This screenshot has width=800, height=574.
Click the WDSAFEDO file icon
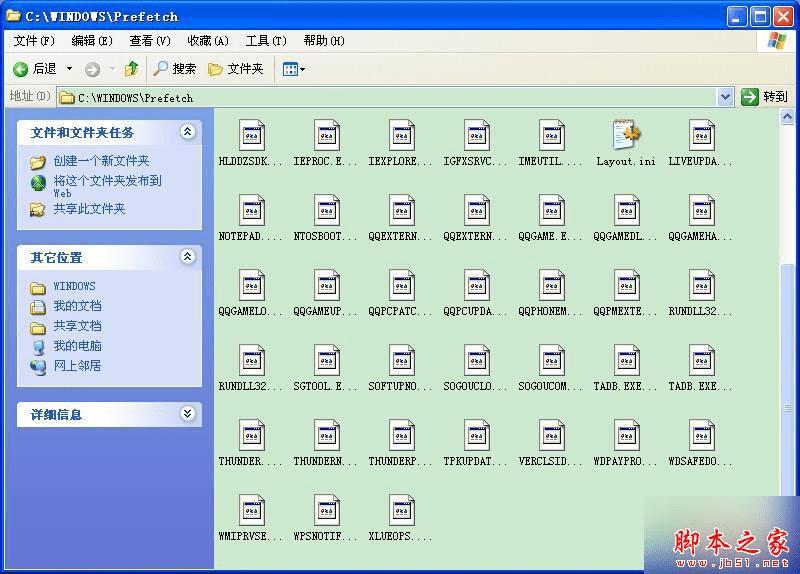(x=702, y=435)
